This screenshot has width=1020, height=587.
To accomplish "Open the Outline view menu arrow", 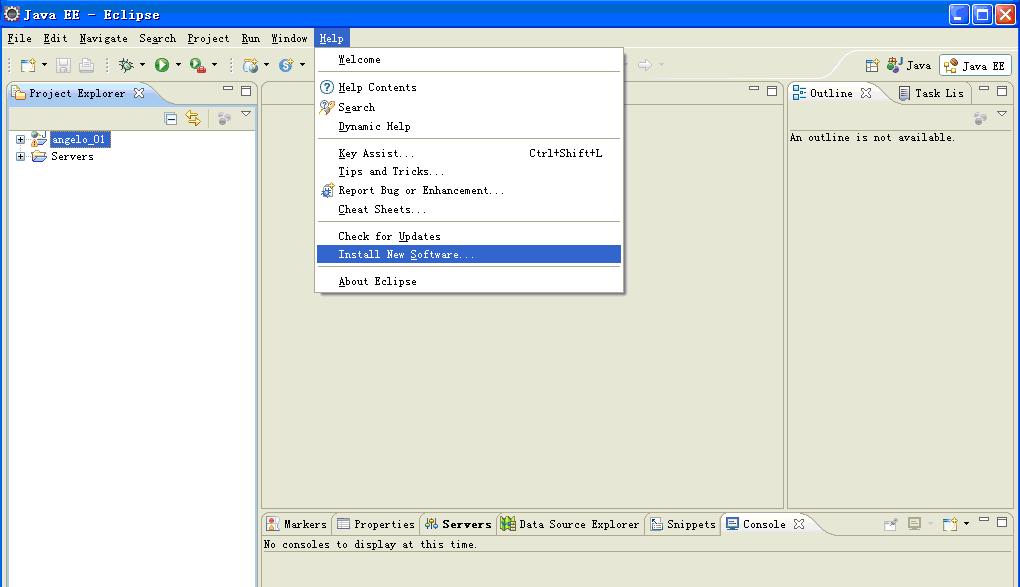I will pos(1002,114).
